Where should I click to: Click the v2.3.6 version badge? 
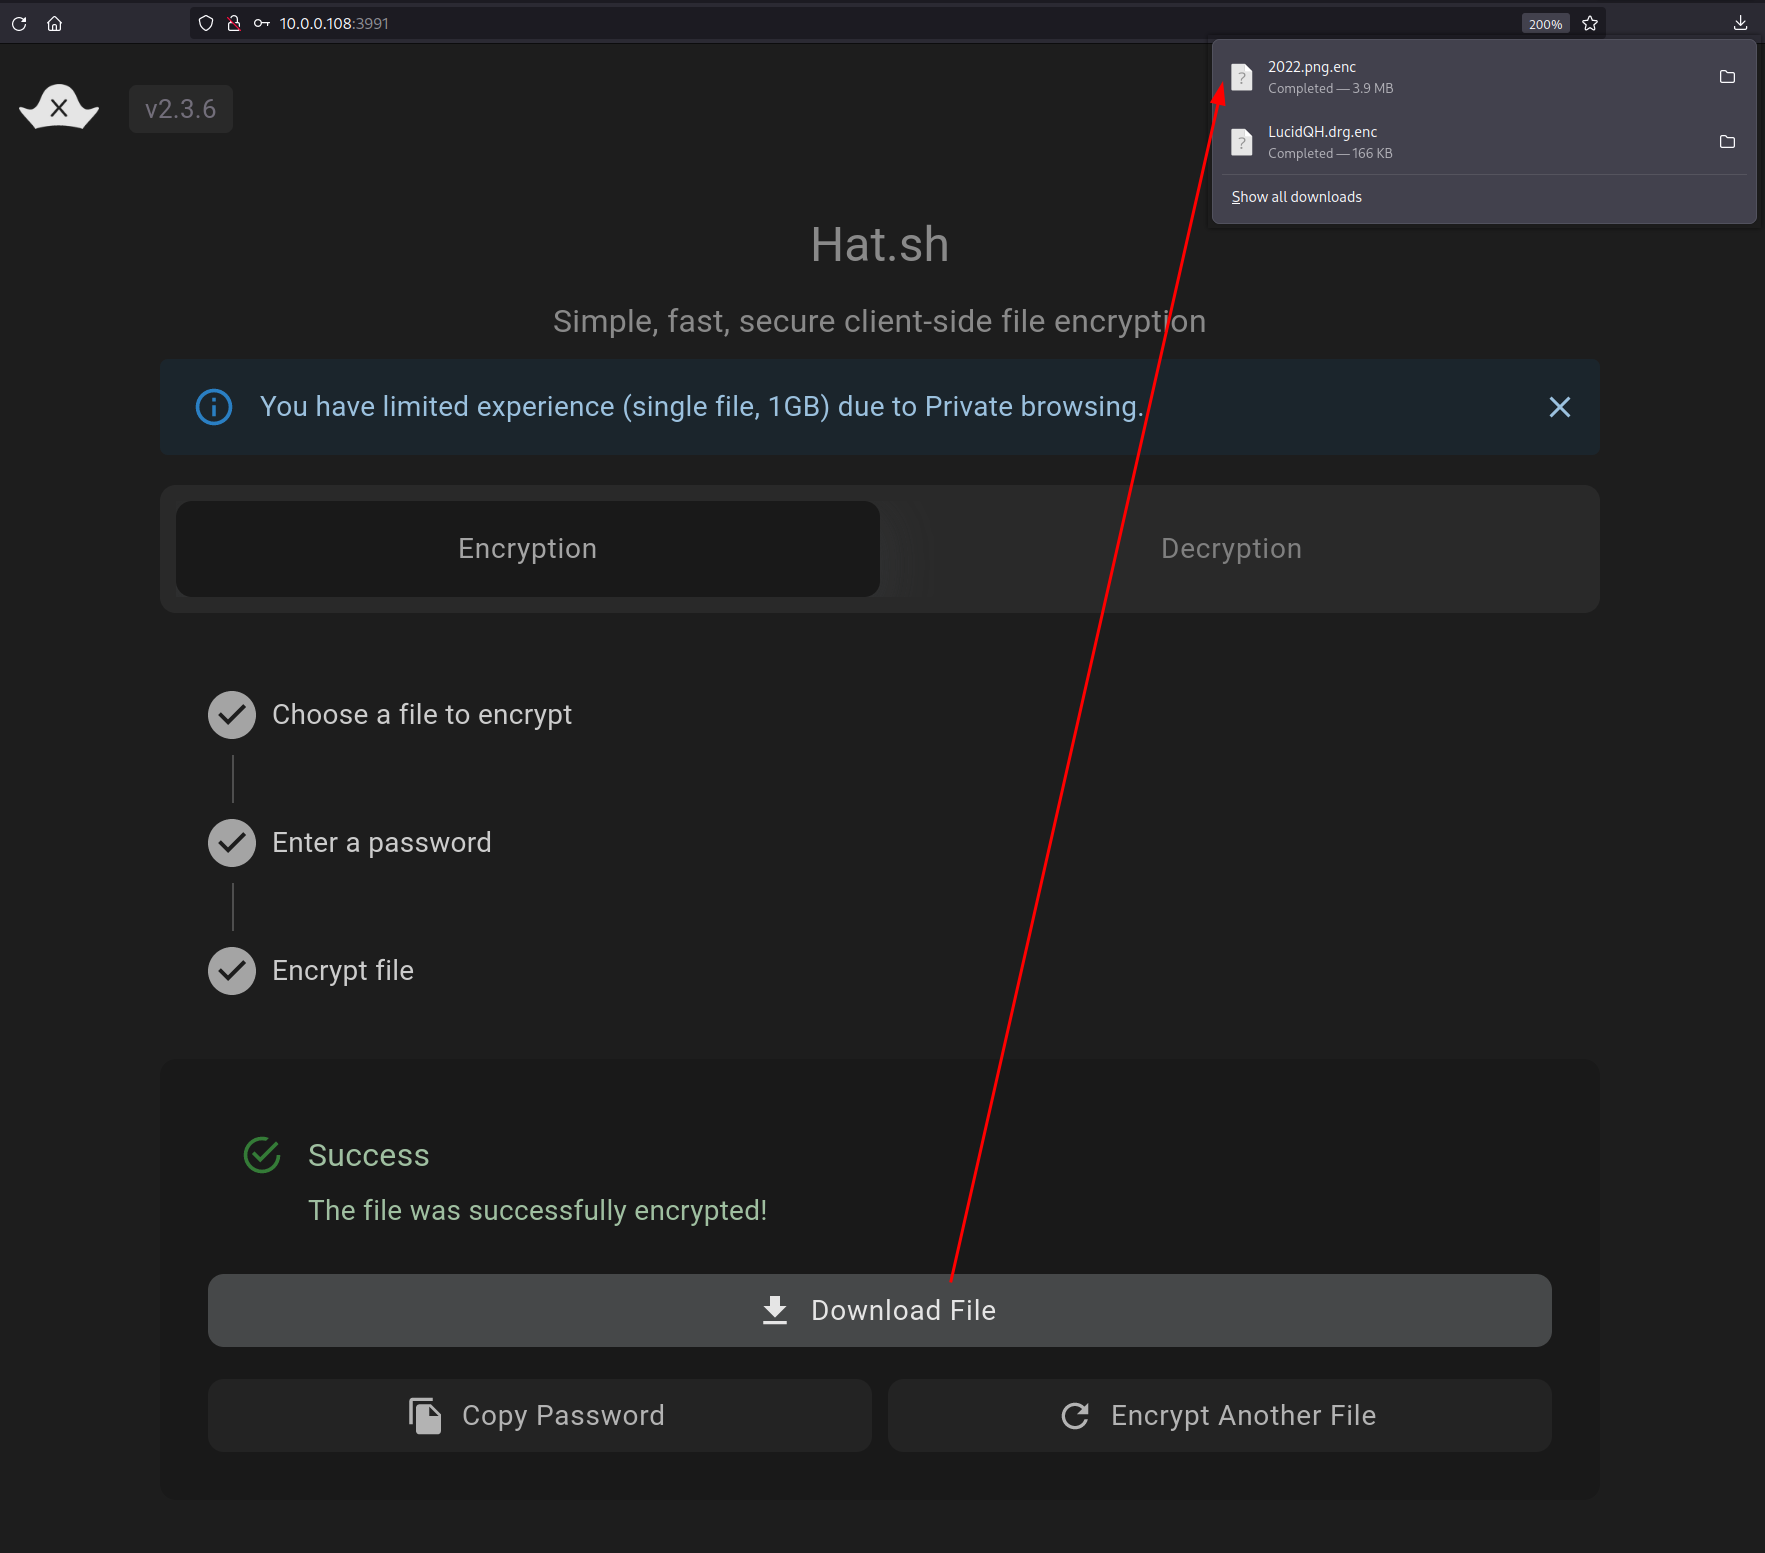(181, 109)
